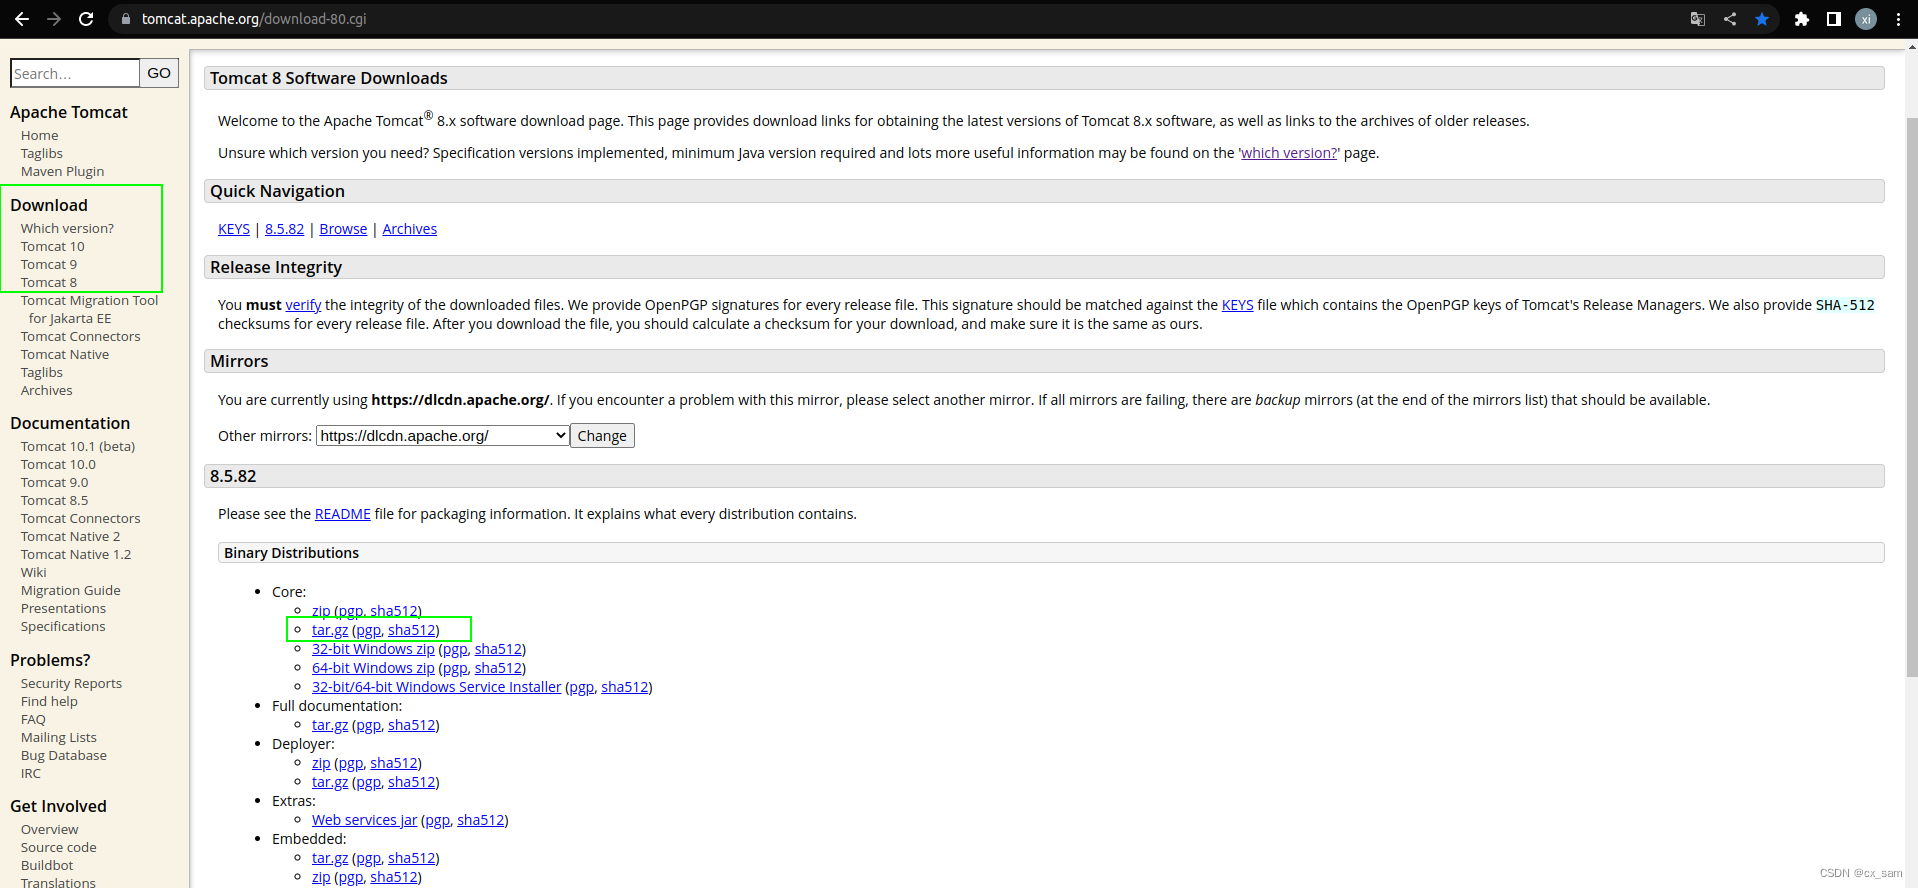Open Tomcat 9.0 documentation

coord(55,482)
